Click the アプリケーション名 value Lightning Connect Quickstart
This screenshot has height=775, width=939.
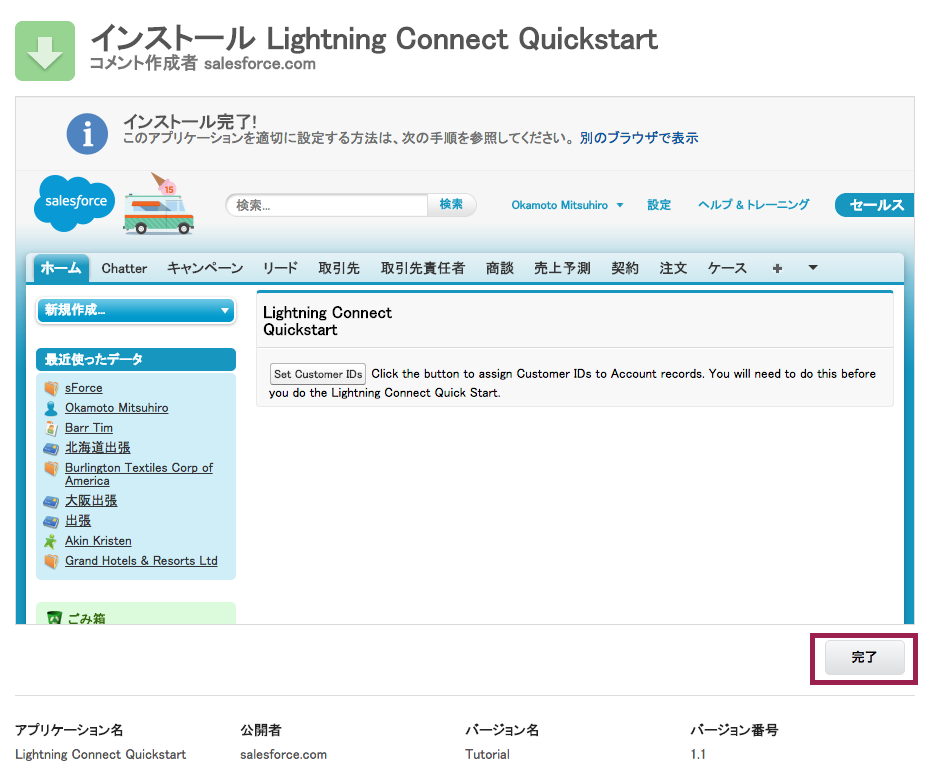pos(101,755)
